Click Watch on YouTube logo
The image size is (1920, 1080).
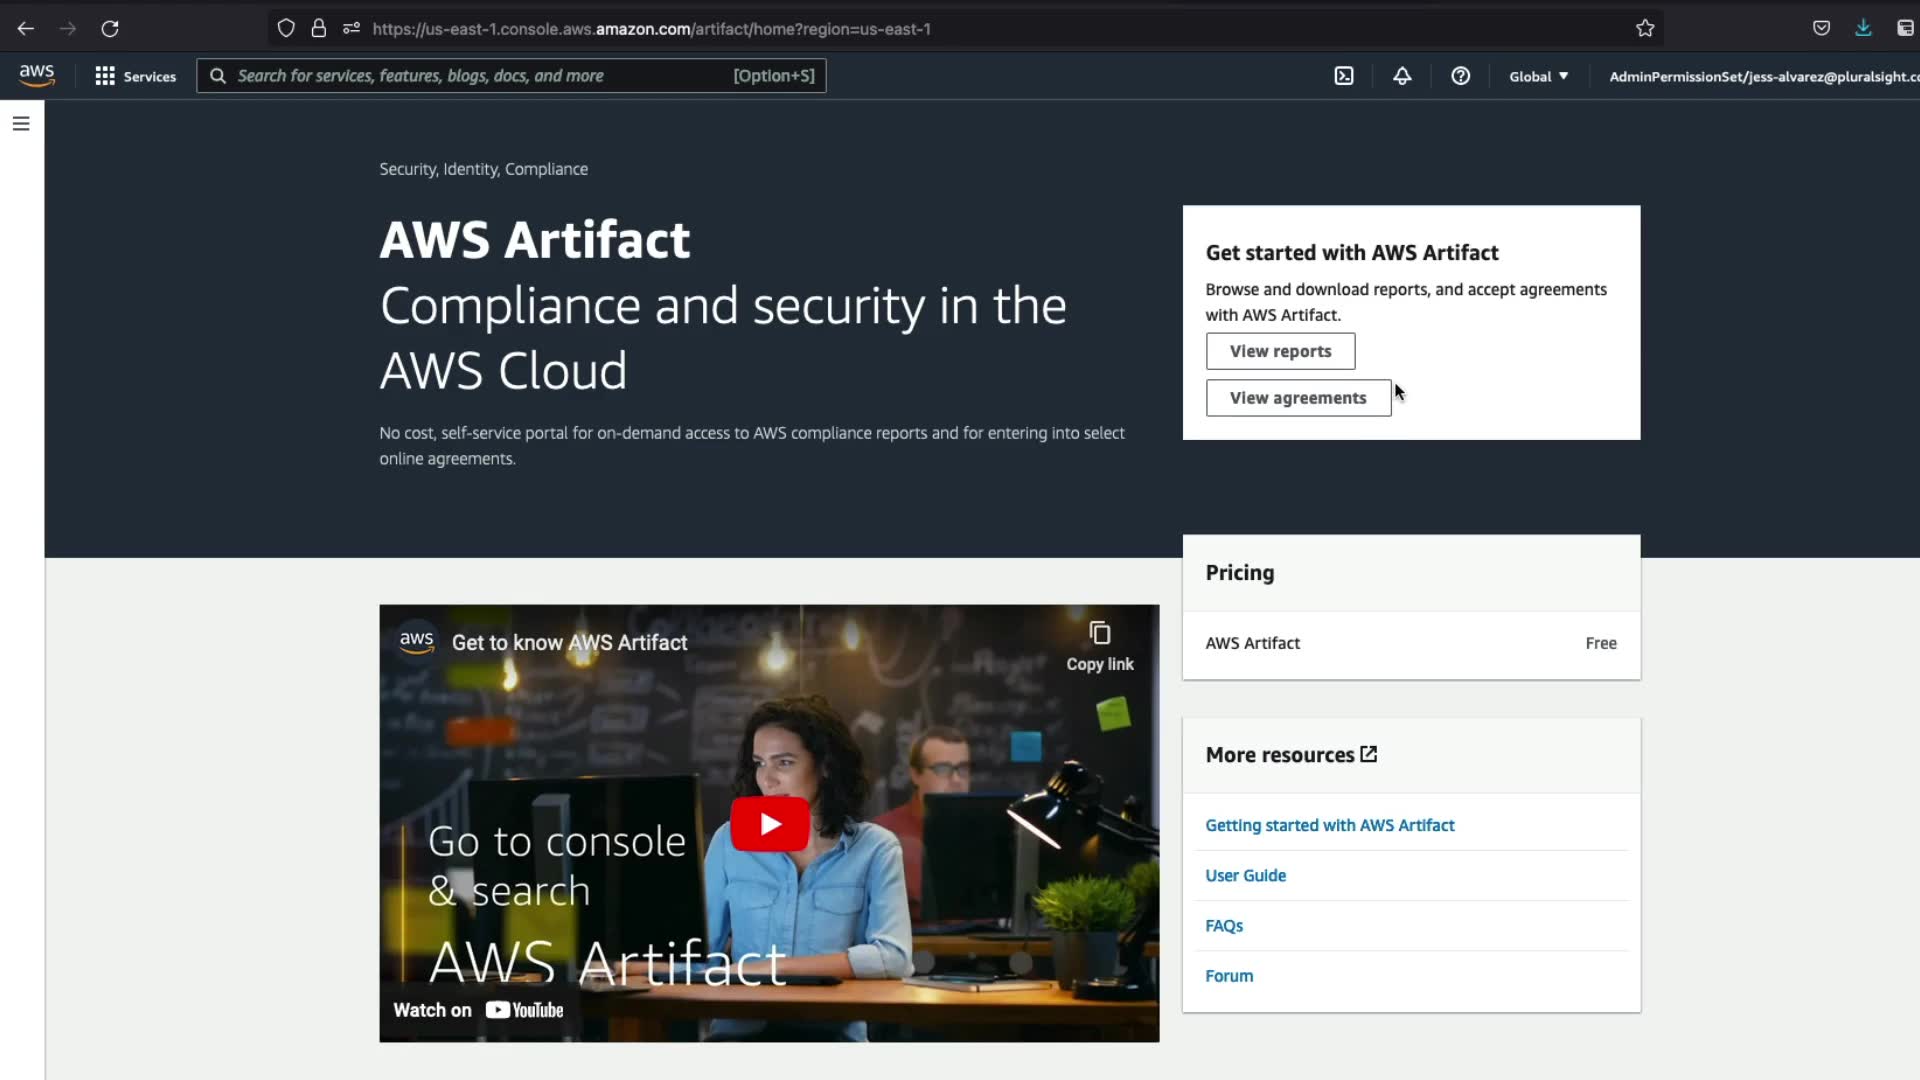524,1010
